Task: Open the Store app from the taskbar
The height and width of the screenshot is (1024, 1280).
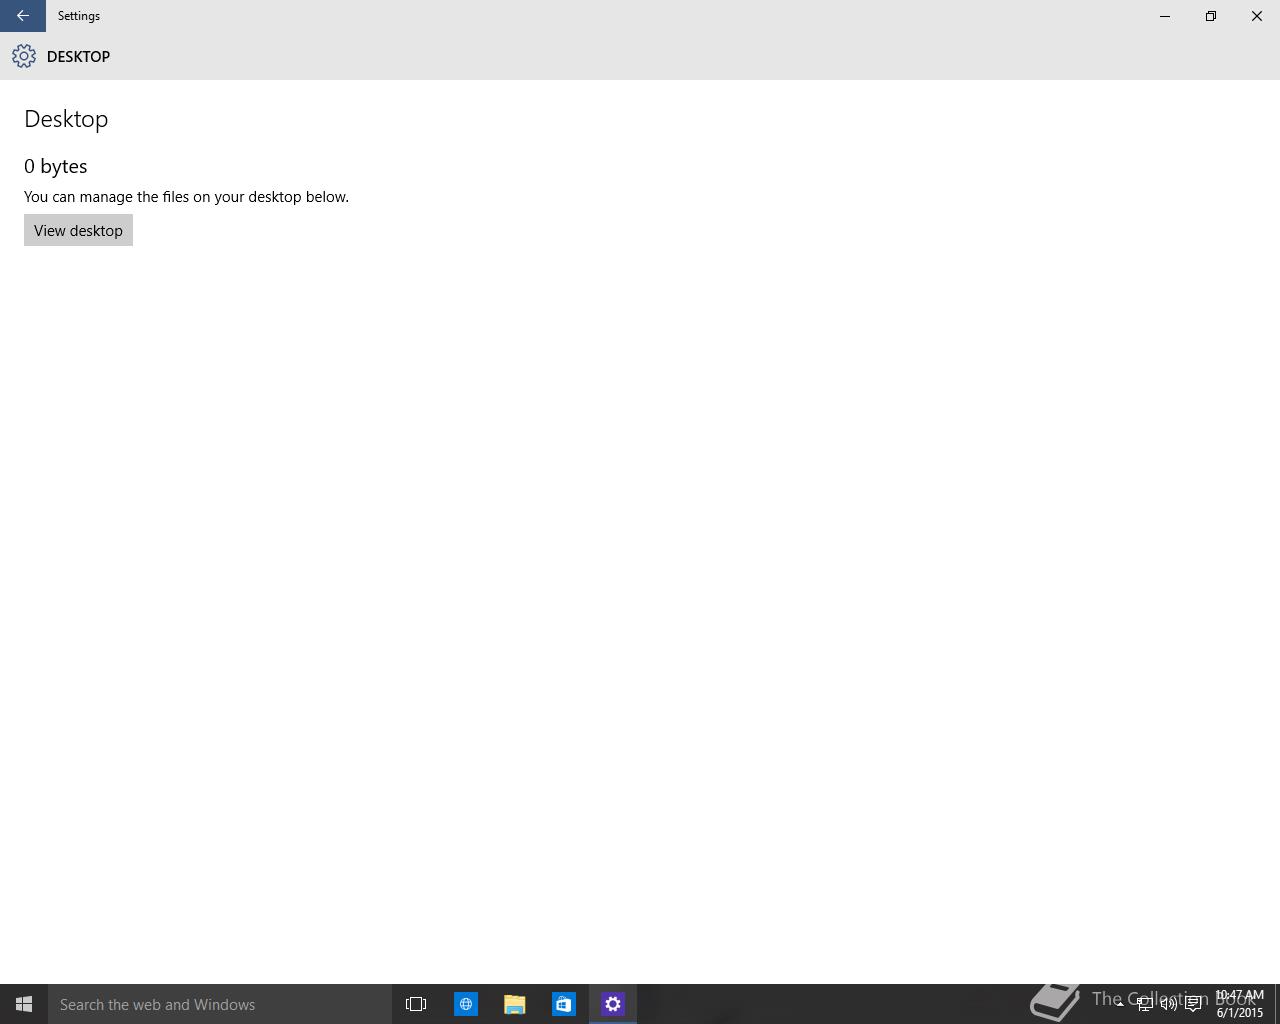Action: 564,1004
